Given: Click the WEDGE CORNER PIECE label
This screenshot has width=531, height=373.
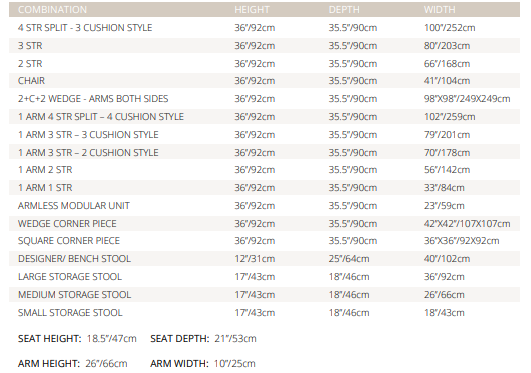Looking at the screenshot, I should 67,224.
